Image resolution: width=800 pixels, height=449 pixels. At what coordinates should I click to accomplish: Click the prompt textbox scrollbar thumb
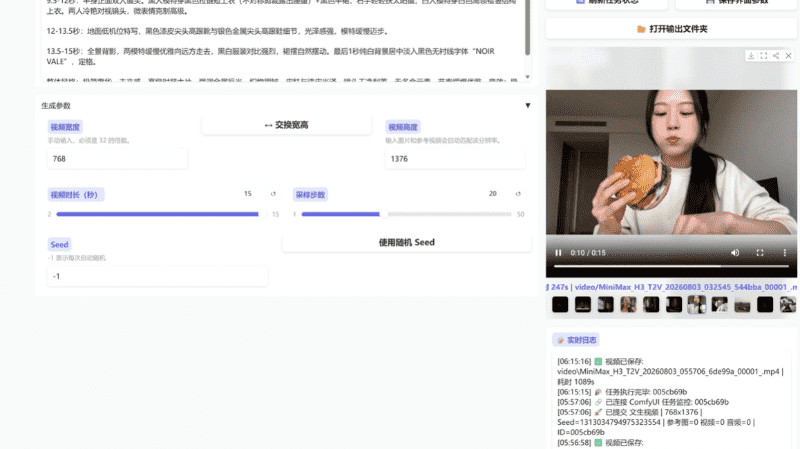(528, 28)
